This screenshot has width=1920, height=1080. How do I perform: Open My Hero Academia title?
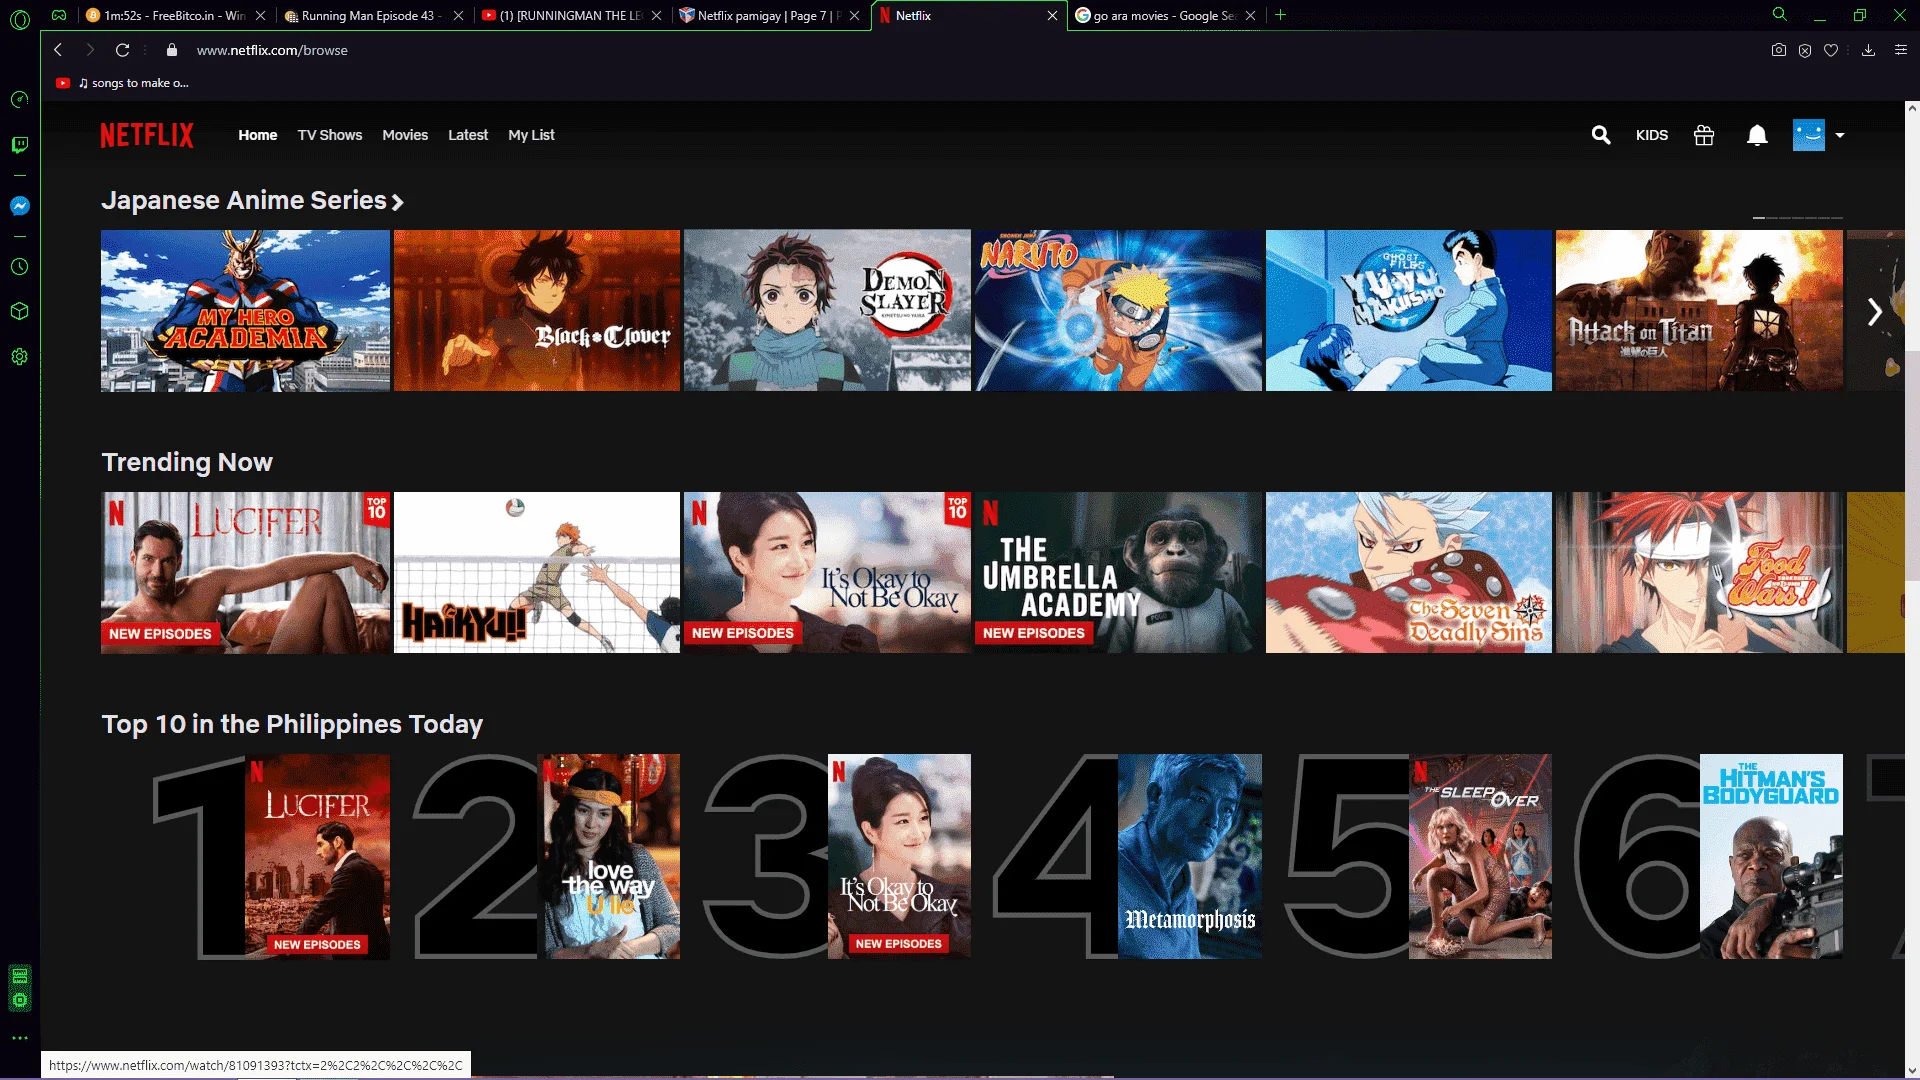[x=245, y=311]
